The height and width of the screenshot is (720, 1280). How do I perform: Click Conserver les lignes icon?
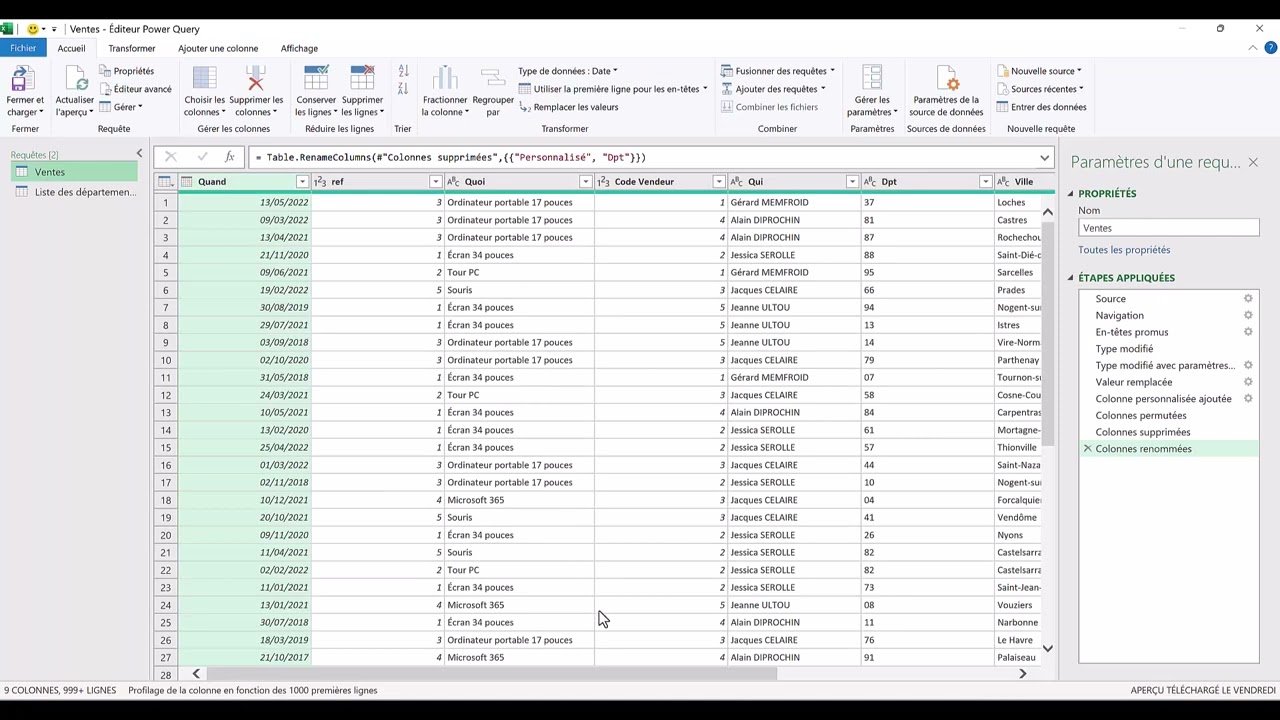click(x=316, y=79)
